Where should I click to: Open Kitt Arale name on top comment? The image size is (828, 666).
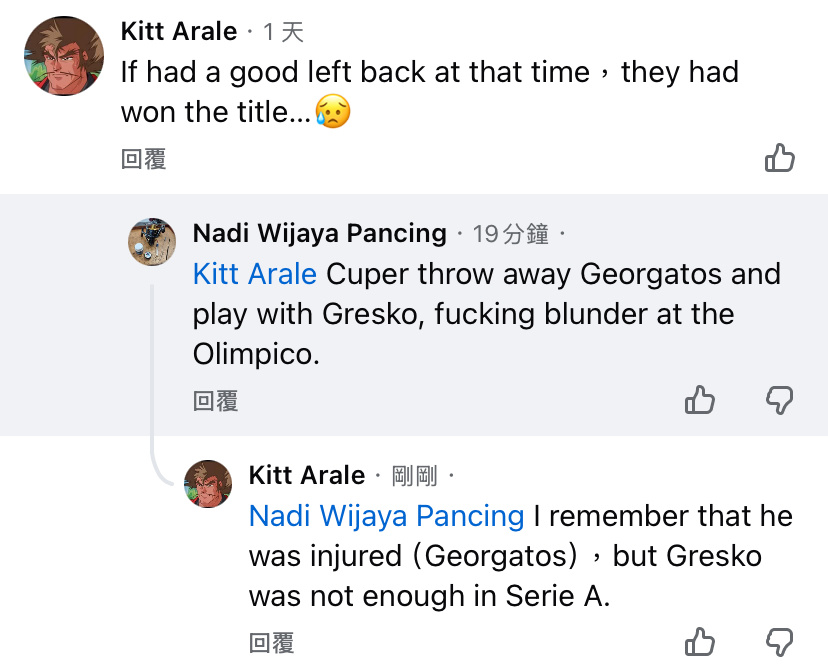(x=179, y=31)
